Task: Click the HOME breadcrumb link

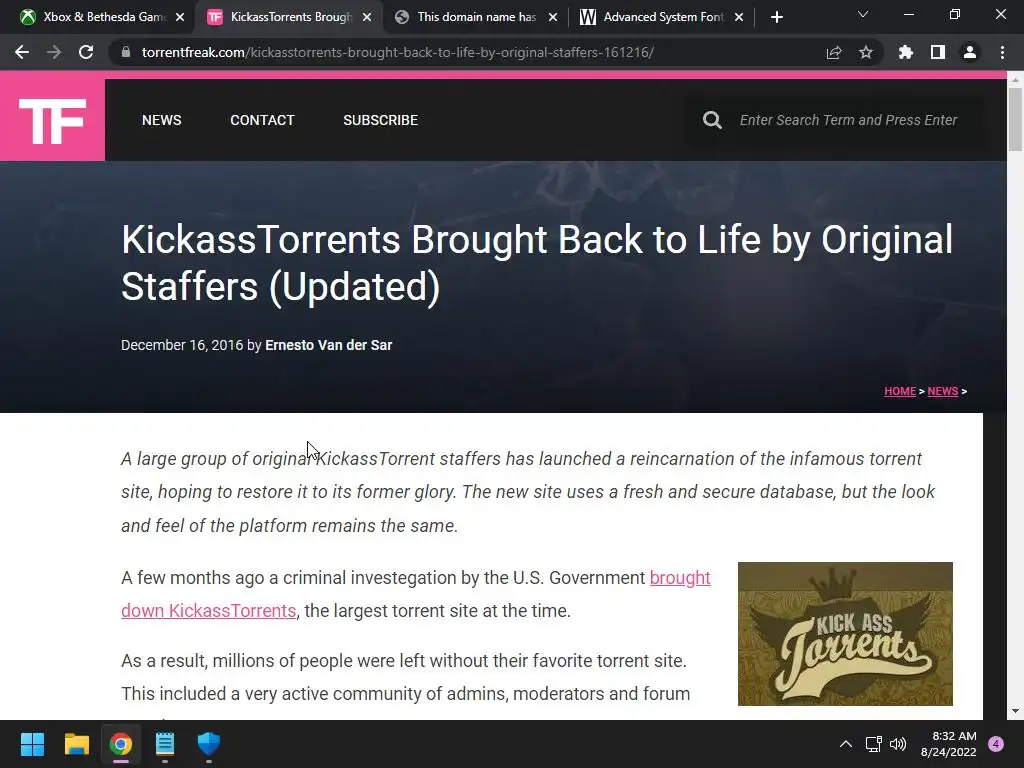Action: pyautogui.click(x=900, y=391)
